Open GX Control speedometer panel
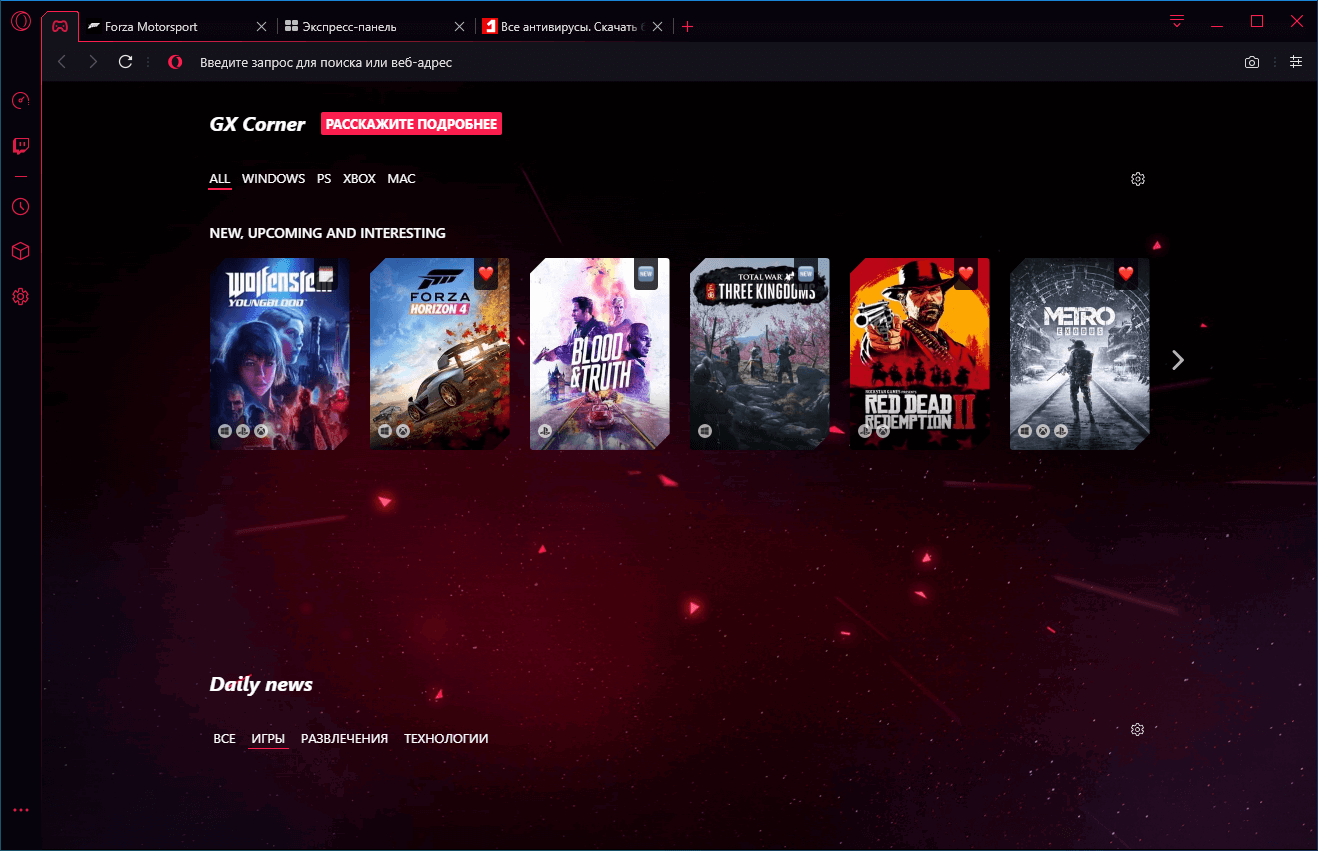Screen dimensions: 1318x851 coord(21,100)
